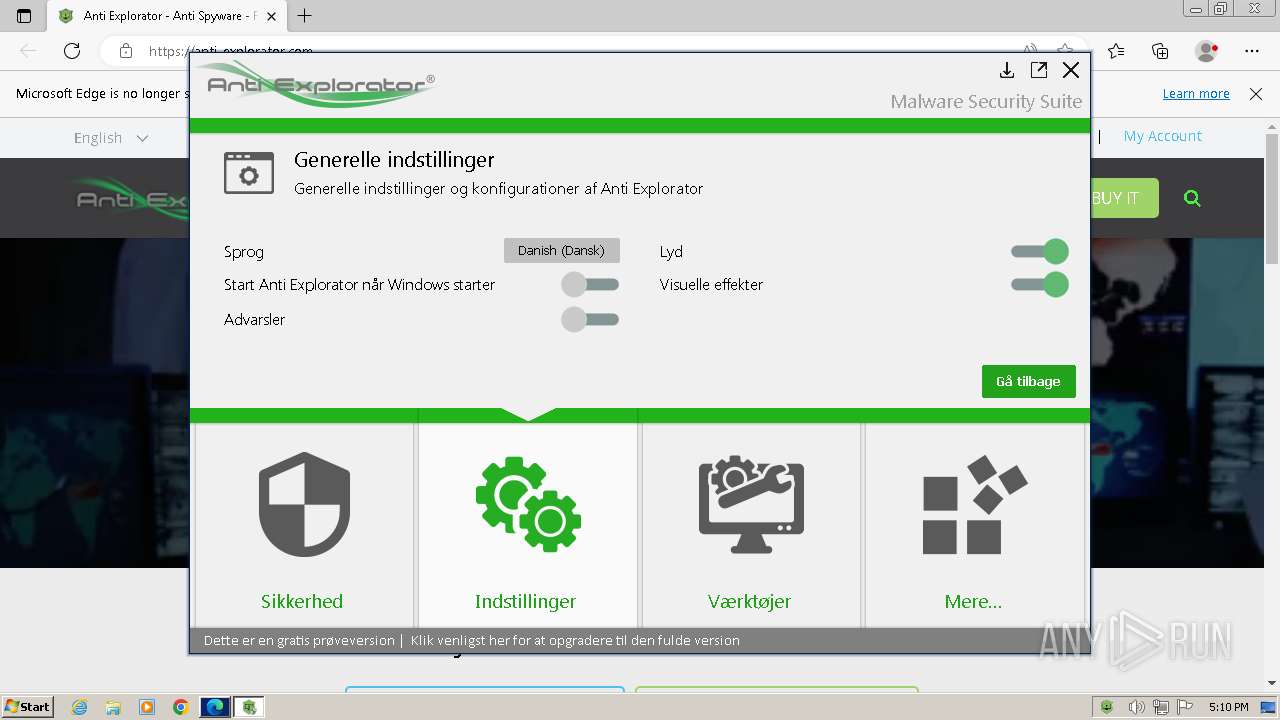The height and width of the screenshot is (720, 1280).
Task: Click the site lock icon in address bar
Action: pos(125,51)
